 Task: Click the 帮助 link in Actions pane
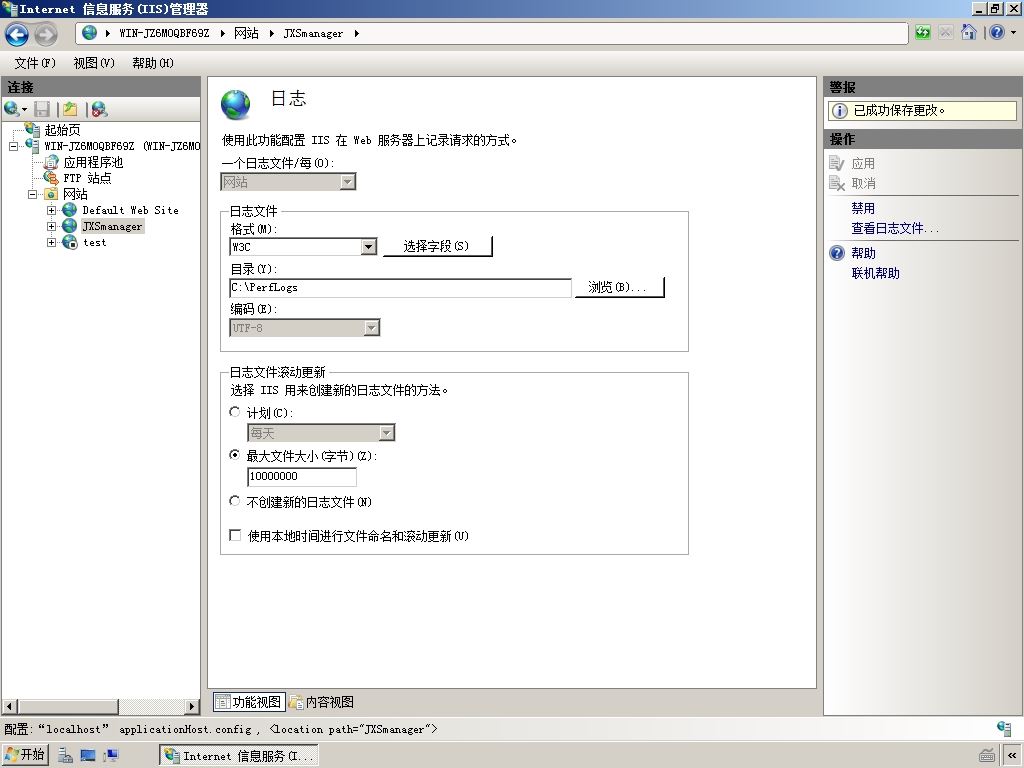(x=863, y=253)
